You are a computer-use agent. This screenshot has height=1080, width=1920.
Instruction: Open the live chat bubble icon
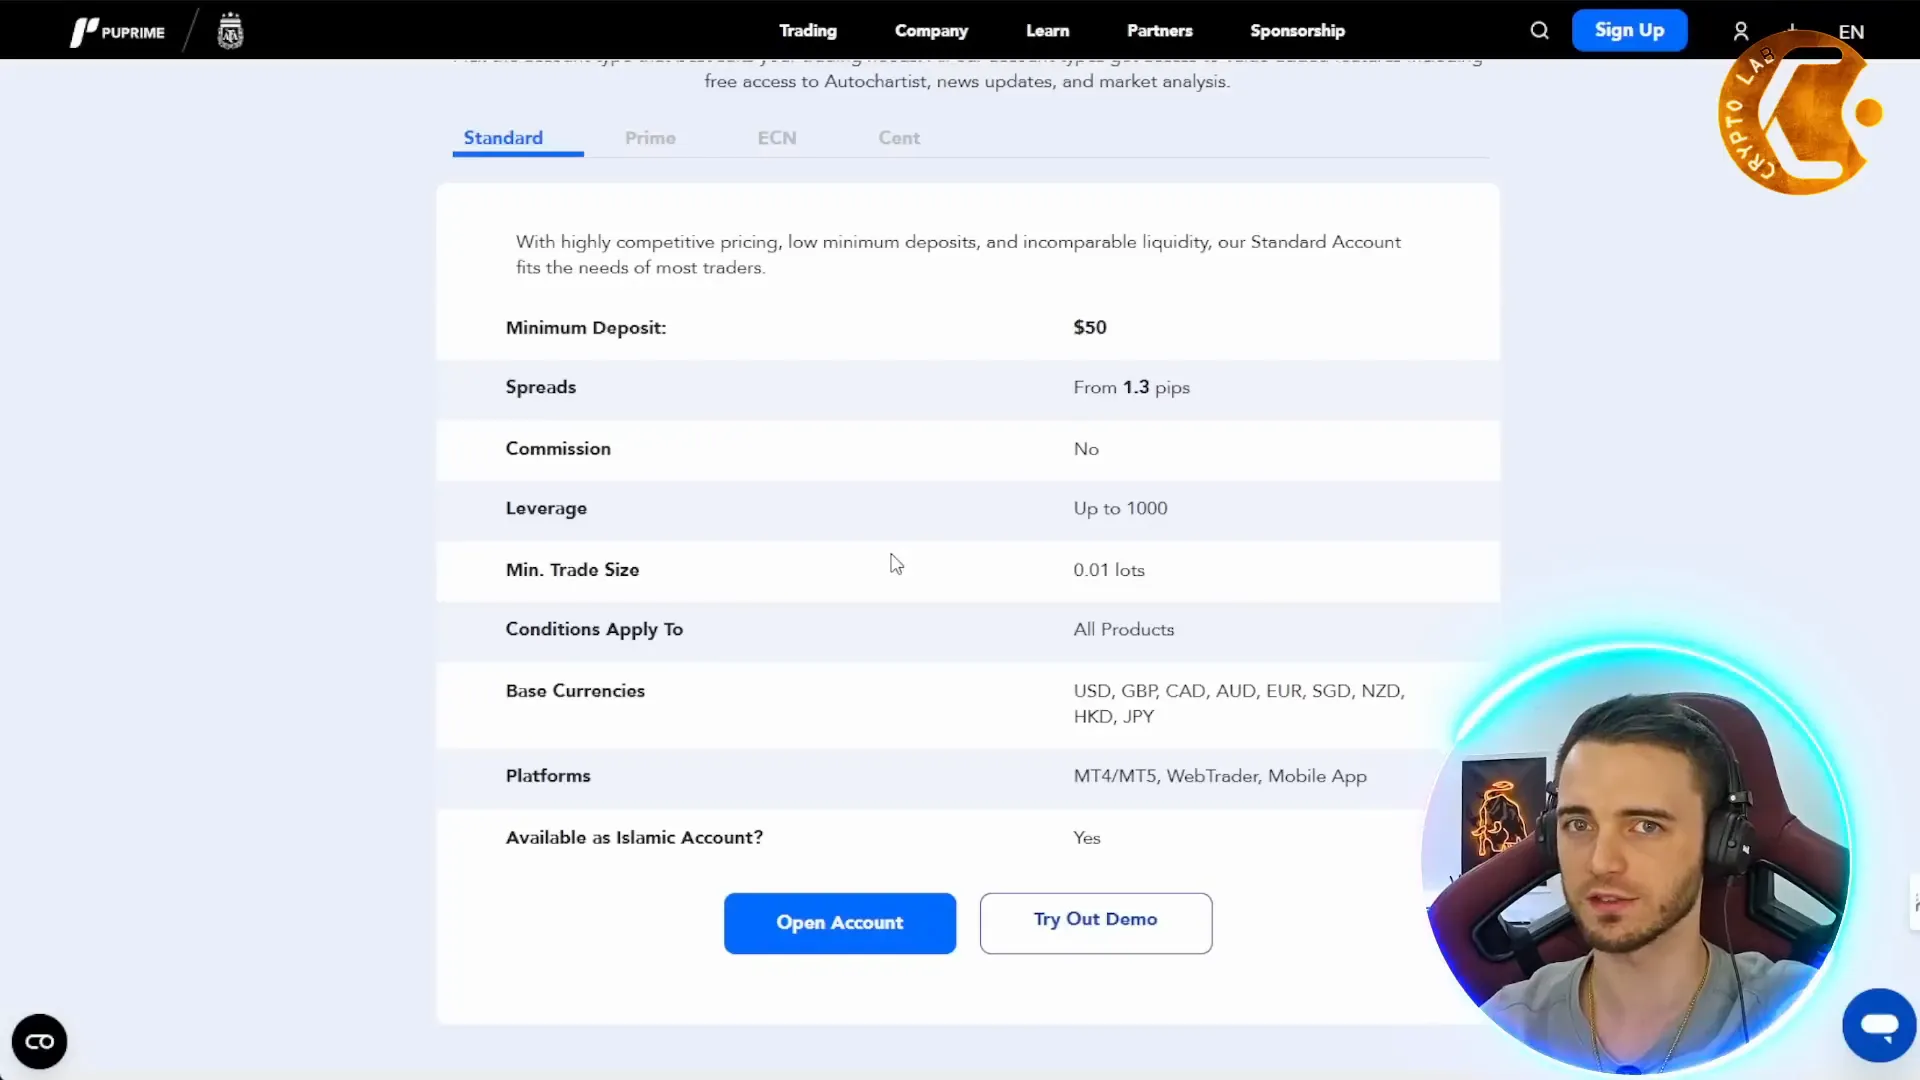click(1879, 1025)
